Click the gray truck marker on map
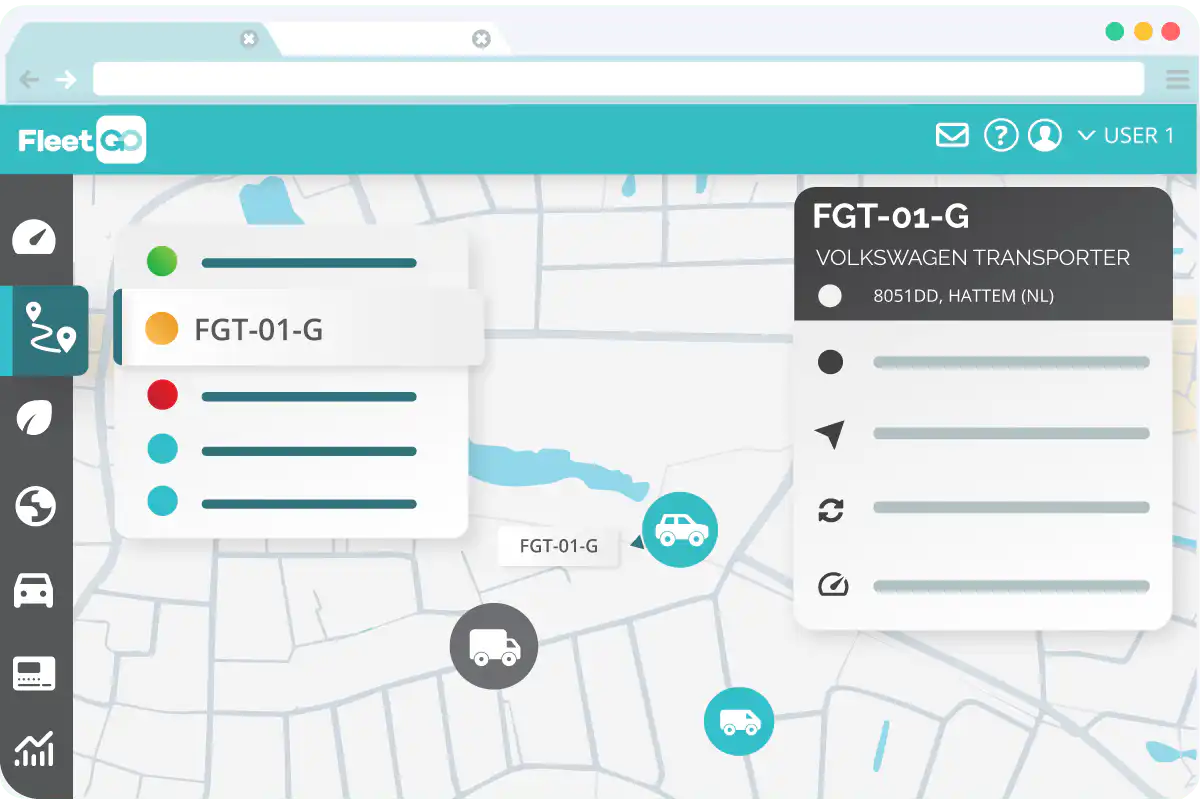1200x800 pixels. pos(494,646)
